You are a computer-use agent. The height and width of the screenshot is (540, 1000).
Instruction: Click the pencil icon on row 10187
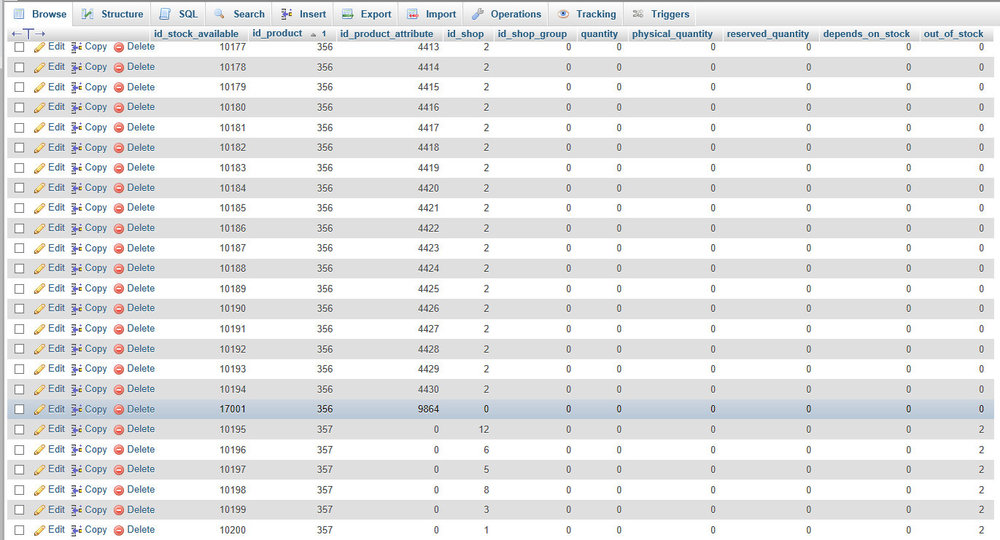pyautogui.click(x=40, y=248)
